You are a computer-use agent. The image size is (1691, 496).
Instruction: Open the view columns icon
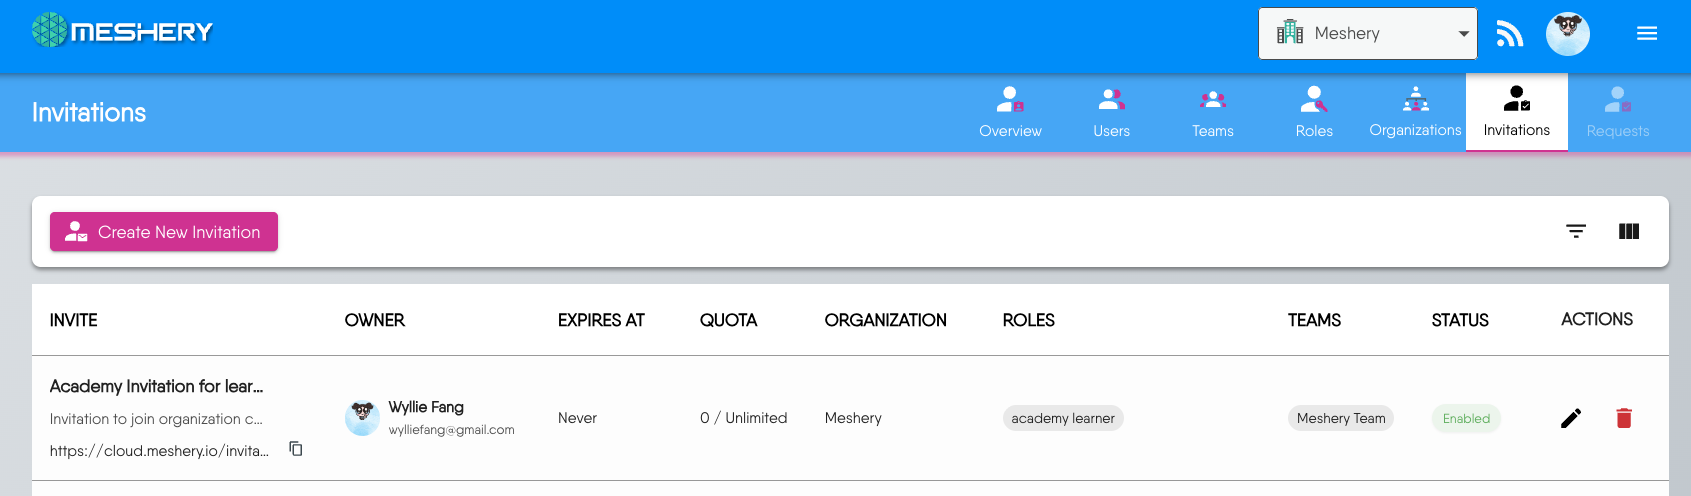pyautogui.click(x=1629, y=232)
